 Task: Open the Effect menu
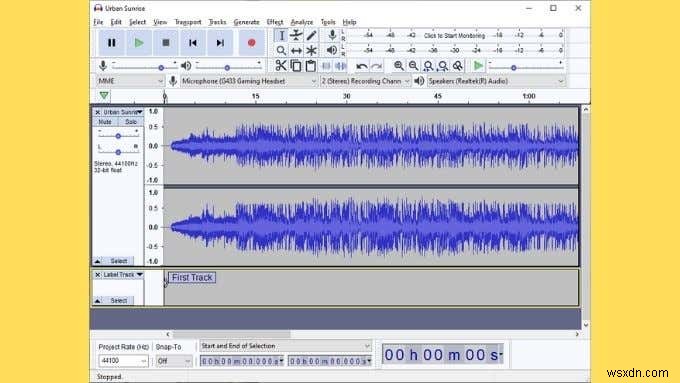(275, 22)
